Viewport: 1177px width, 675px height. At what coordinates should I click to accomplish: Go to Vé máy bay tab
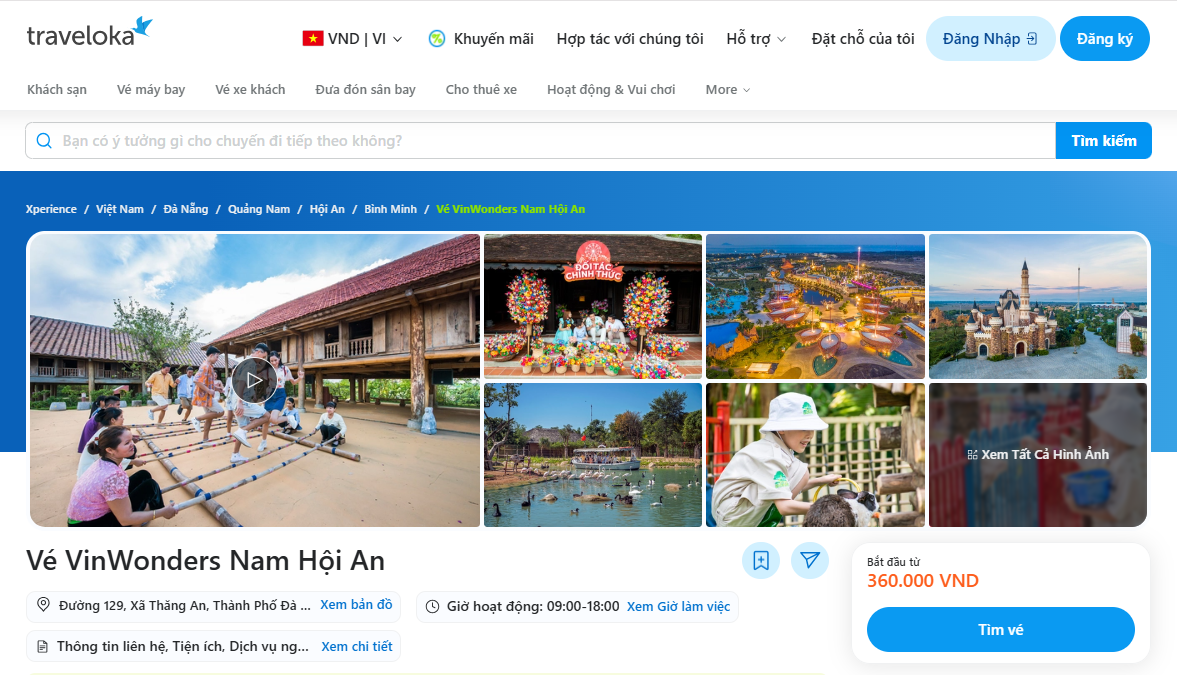click(151, 89)
